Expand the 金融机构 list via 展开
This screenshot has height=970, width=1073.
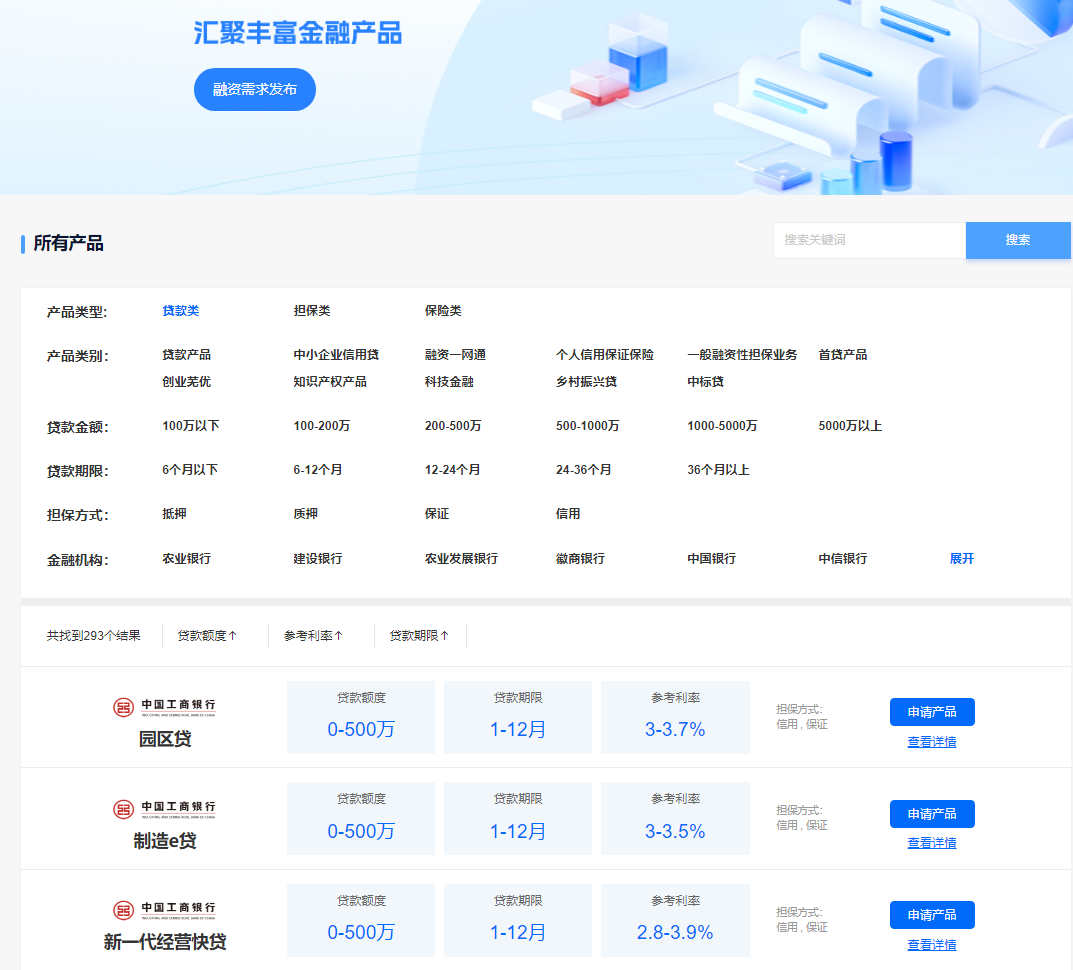pyautogui.click(x=961, y=558)
